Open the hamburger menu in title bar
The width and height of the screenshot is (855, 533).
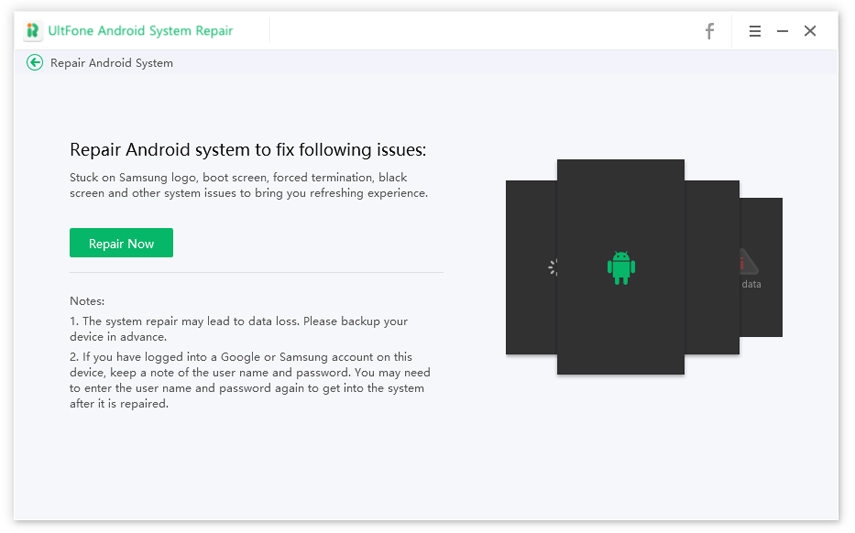(755, 31)
